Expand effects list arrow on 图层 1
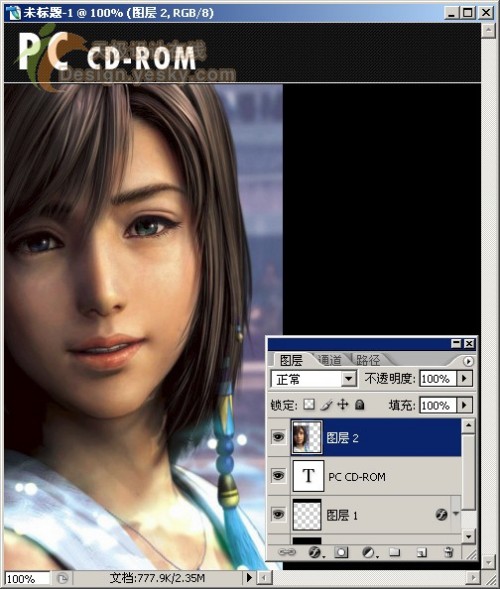The height and width of the screenshot is (589, 500). coord(456,513)
